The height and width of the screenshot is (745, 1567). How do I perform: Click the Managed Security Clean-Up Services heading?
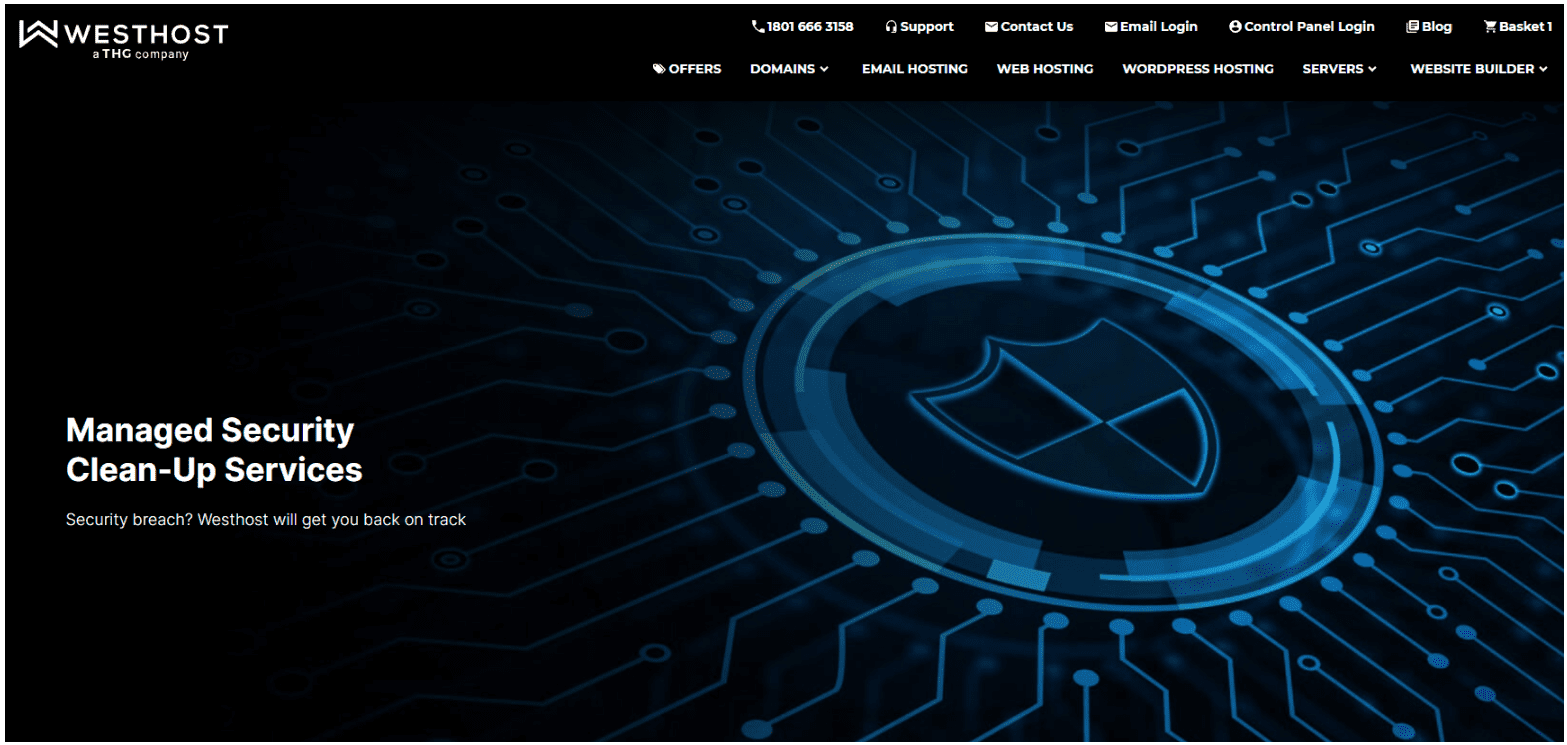pos(214,449)
